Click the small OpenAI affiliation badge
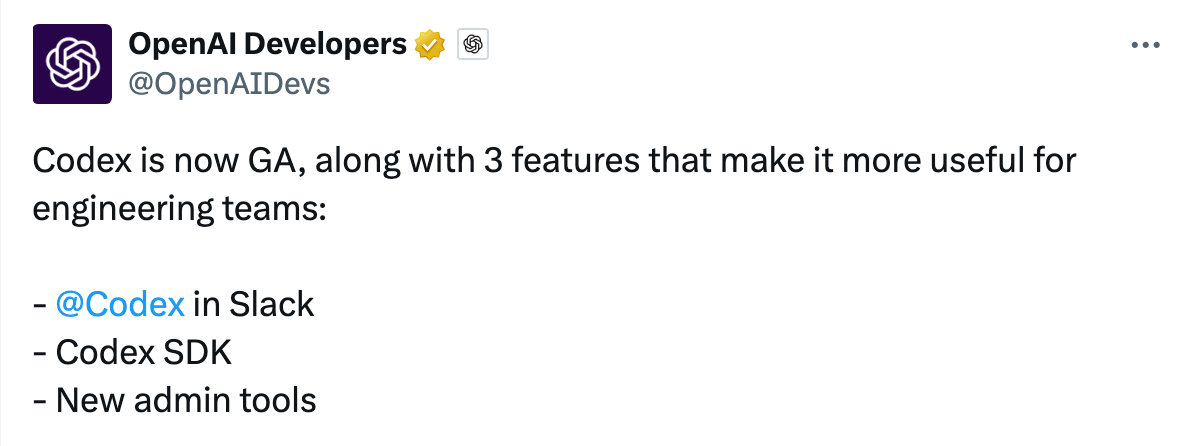Screen dimensions: 1196x446 [472, 44]
